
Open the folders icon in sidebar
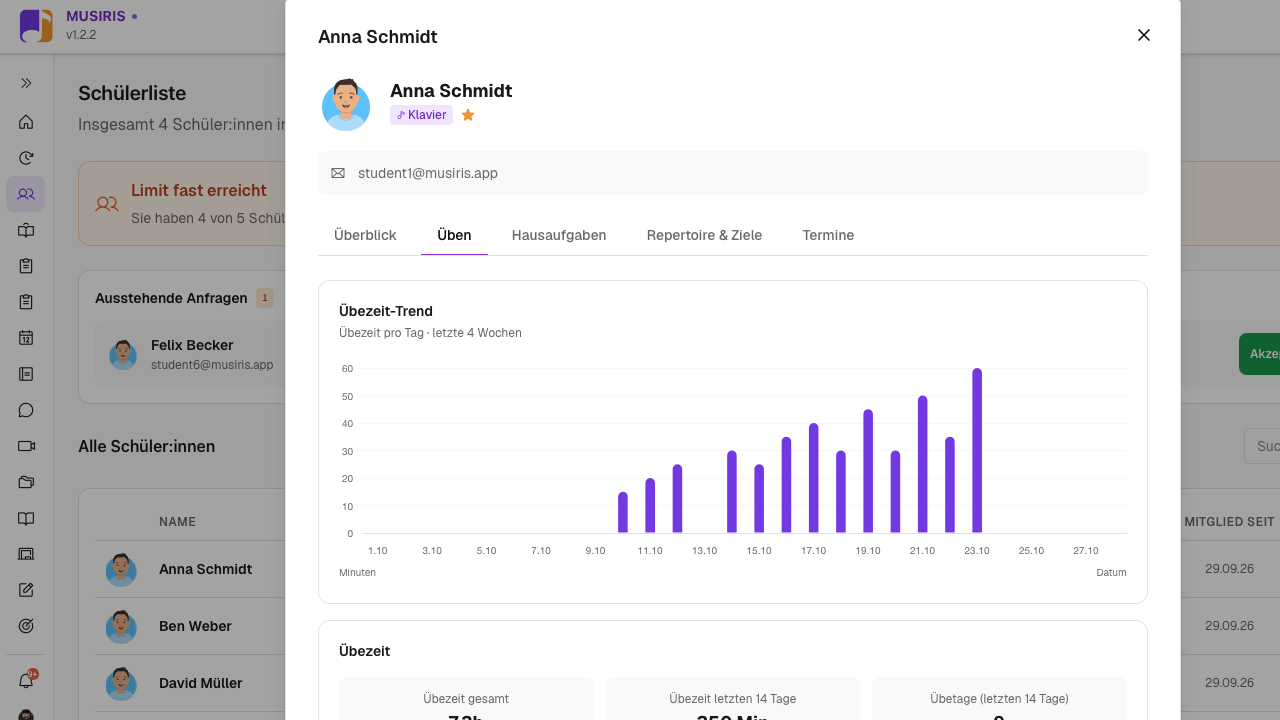tap(26, 482)
